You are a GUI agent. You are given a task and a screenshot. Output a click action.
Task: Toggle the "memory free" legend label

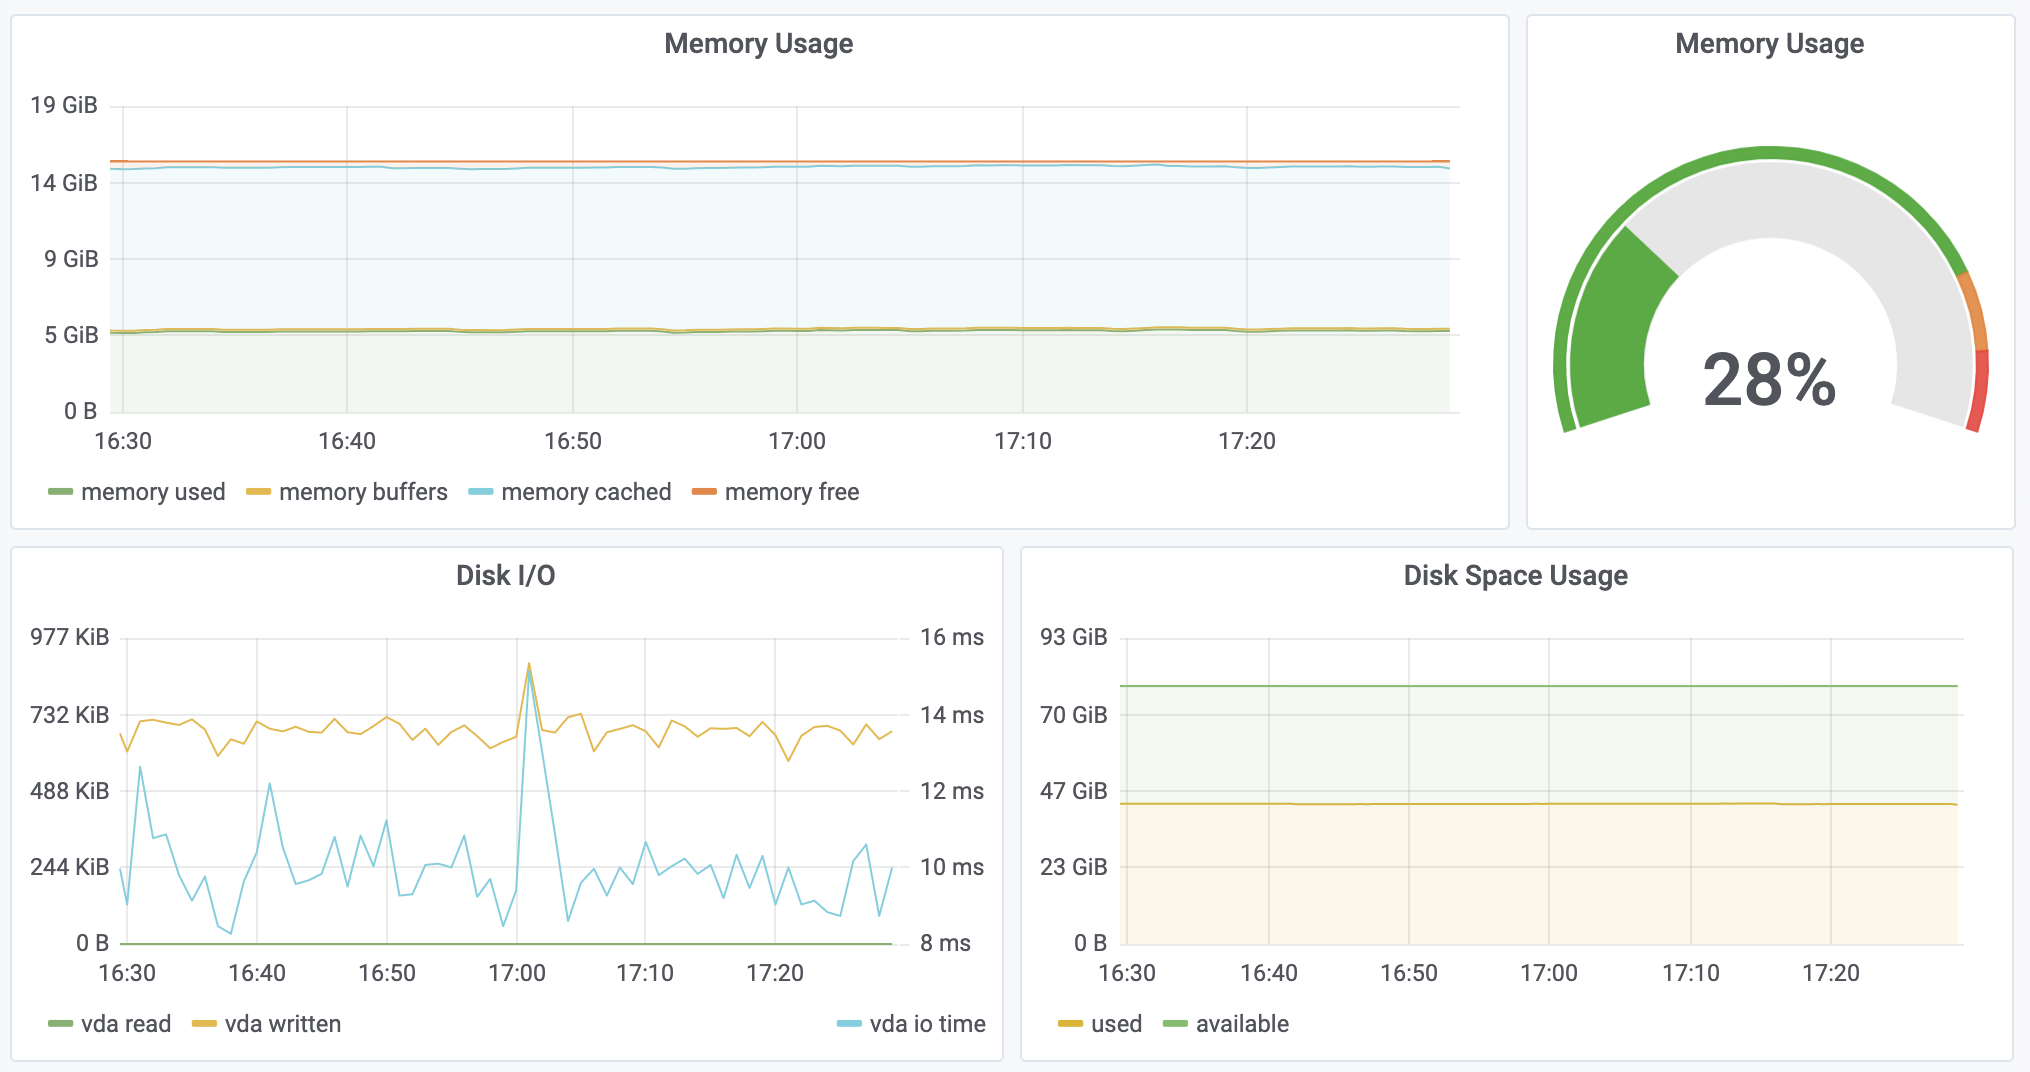coord(792,492)
